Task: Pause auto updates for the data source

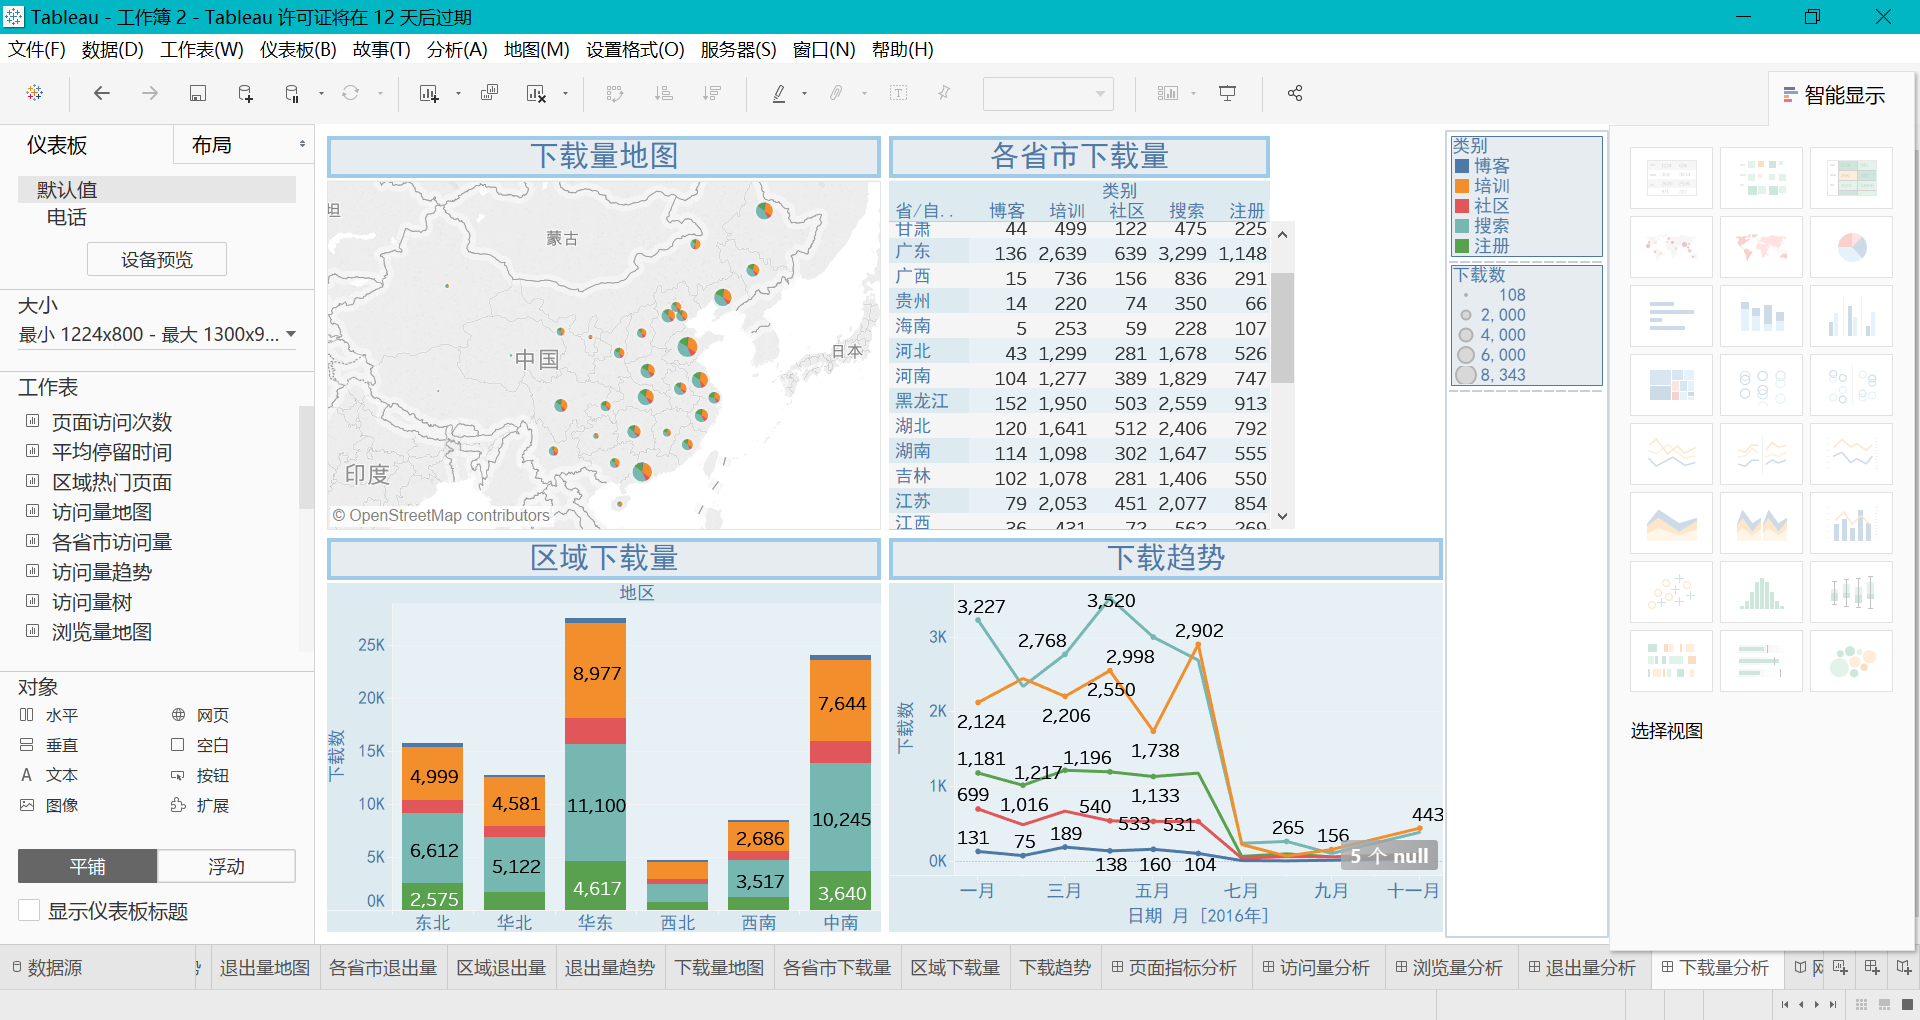Action: pos(292,93)
